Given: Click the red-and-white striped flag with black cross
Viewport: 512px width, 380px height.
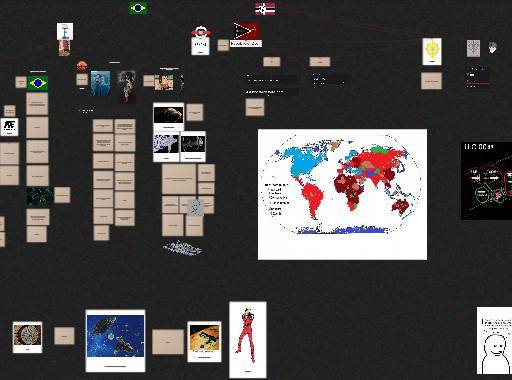Looking at the screenshot, I should click(x=265, y=8).
